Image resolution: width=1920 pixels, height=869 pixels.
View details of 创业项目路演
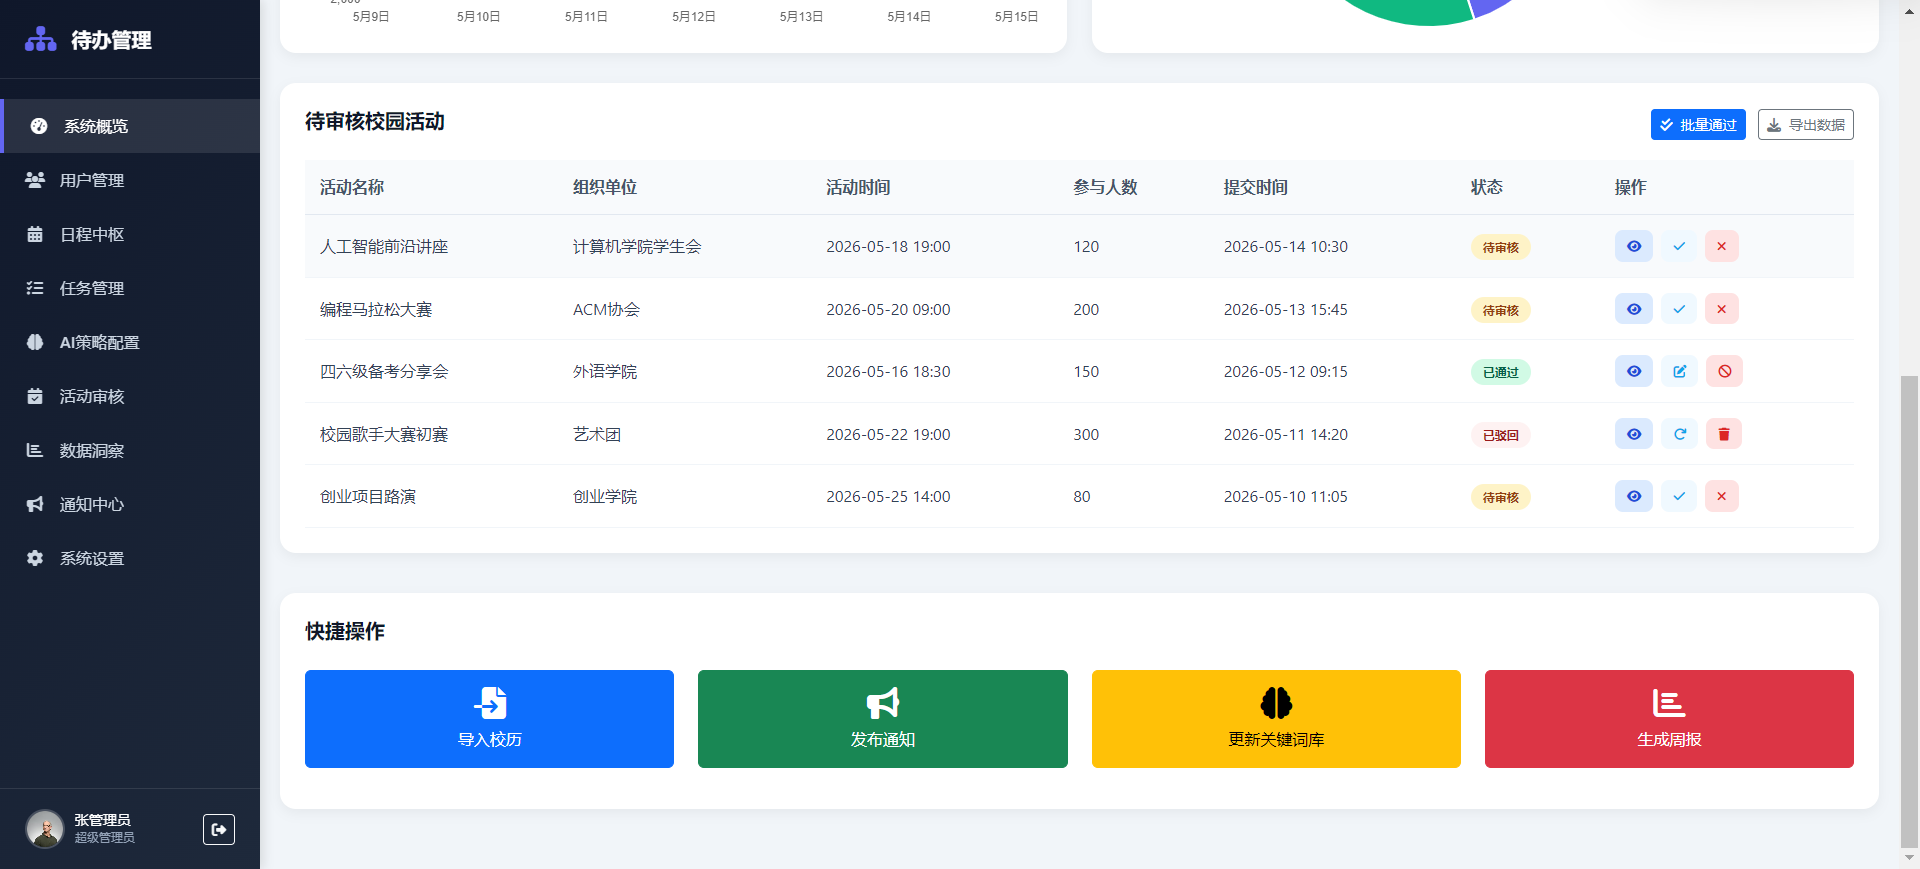(1634, 496)
